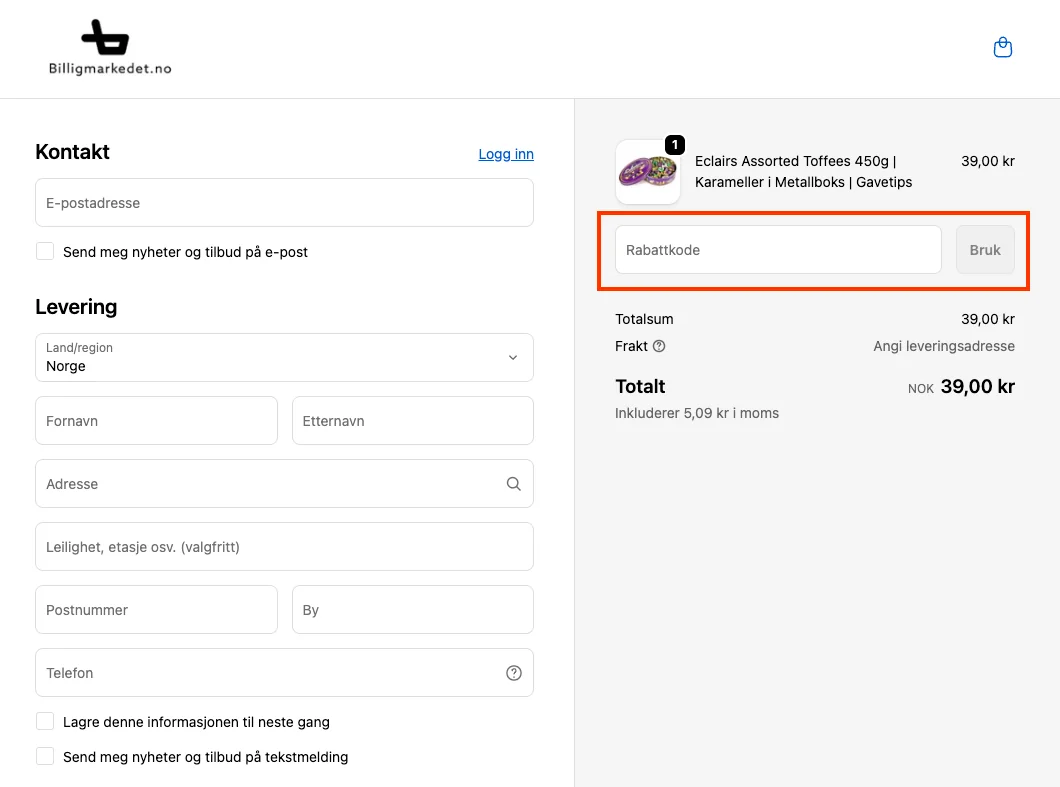Check Send meg nyheter og tilbud på tekstmelding
Screen dimensions: 1060x787
tap(45, 757)
